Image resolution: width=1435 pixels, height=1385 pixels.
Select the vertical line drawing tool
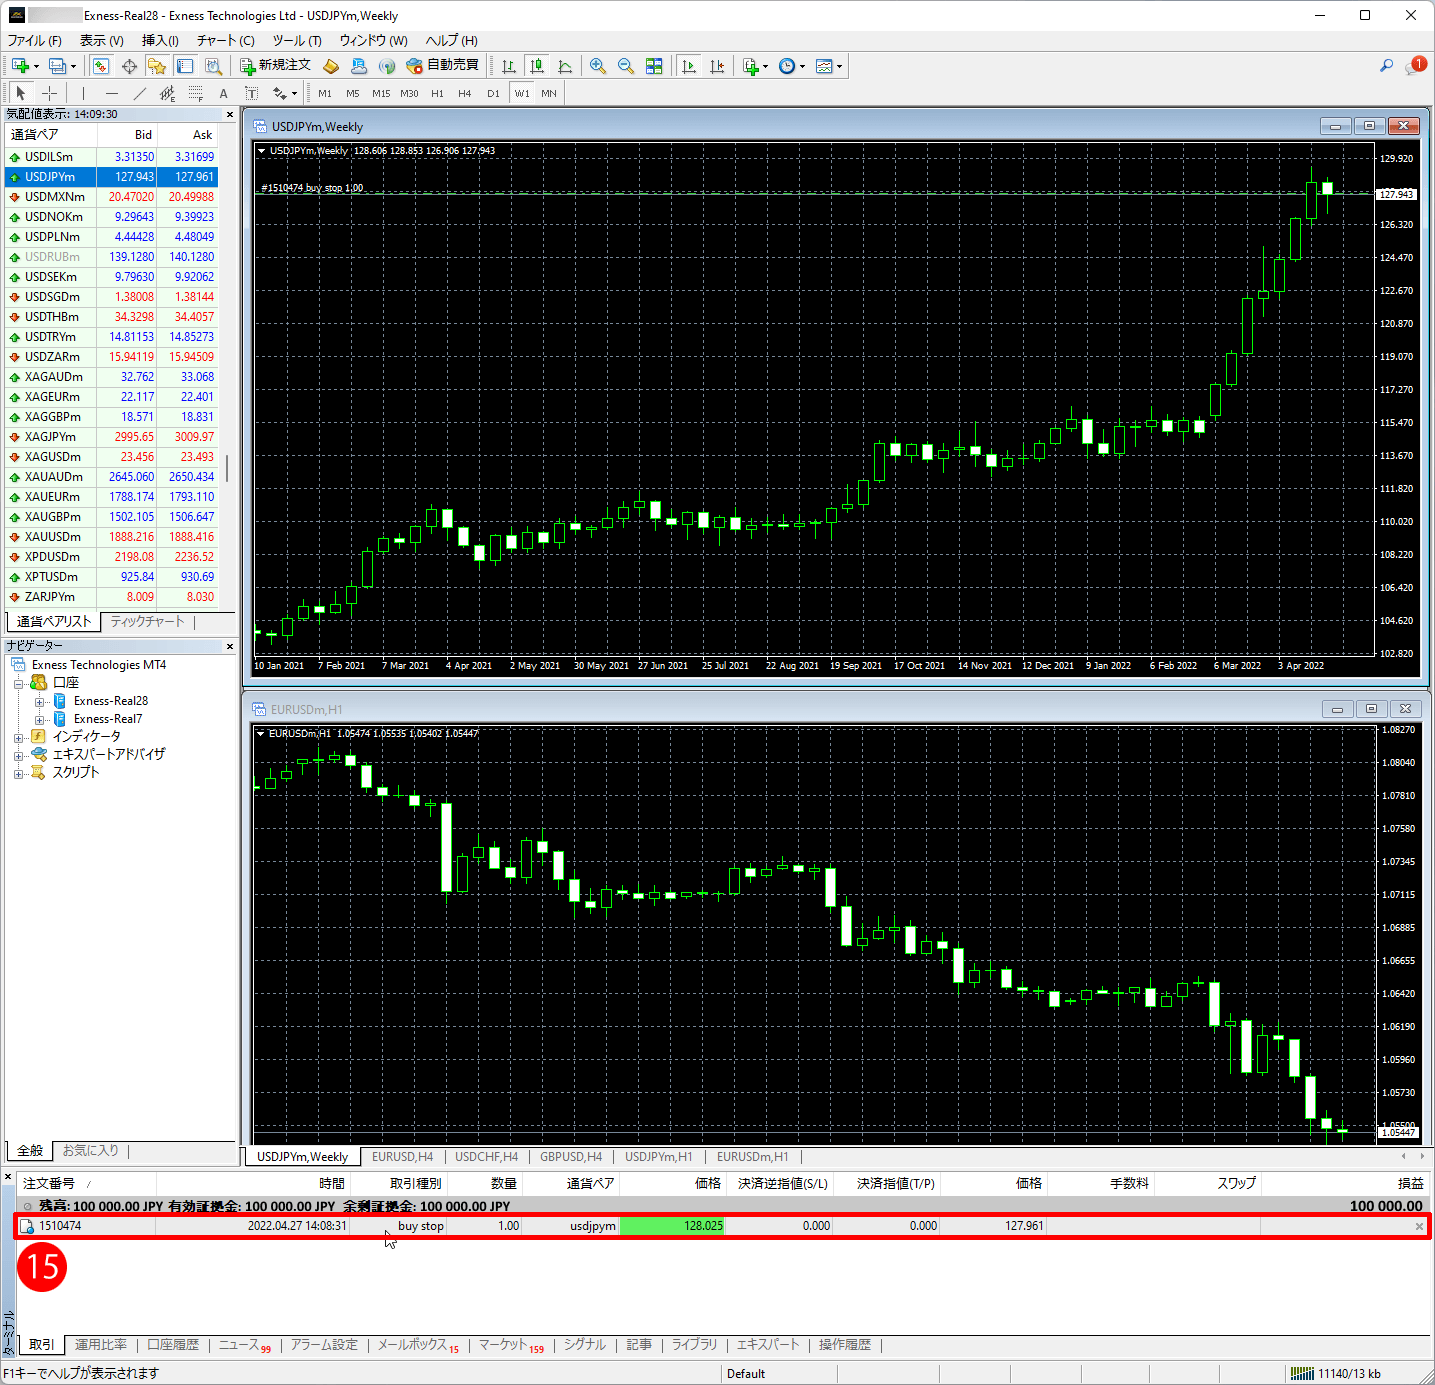point(83,93)
